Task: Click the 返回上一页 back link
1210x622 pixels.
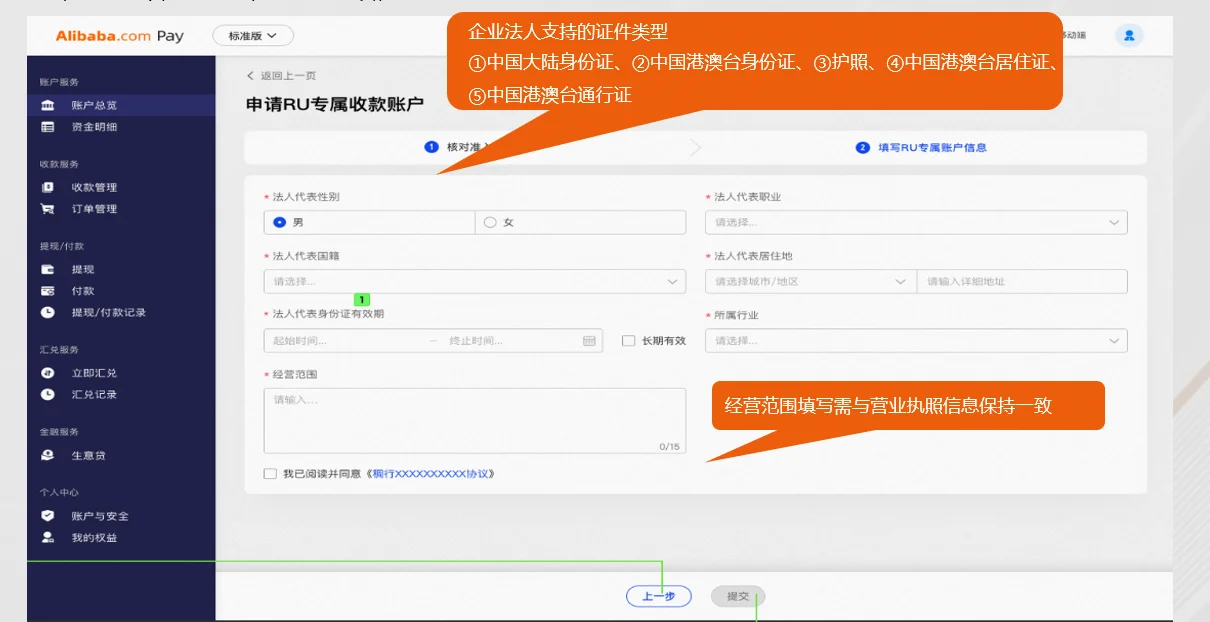Action: (282, 76)
